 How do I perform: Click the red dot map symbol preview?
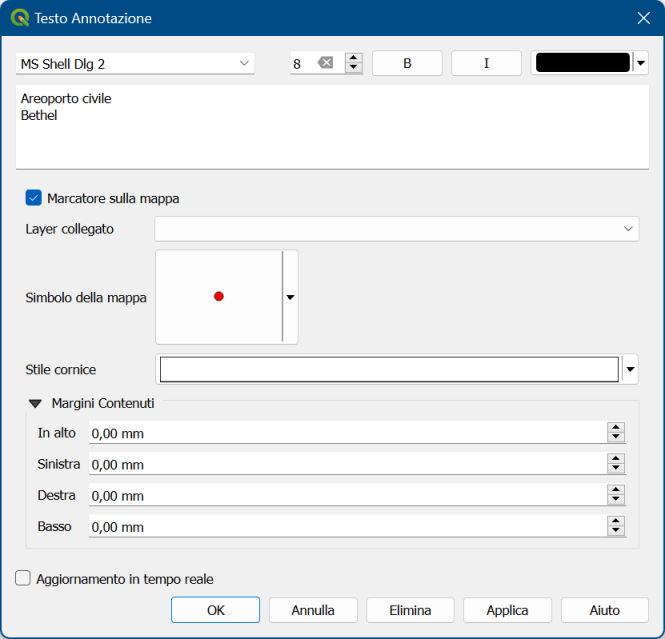coord(219,297)
